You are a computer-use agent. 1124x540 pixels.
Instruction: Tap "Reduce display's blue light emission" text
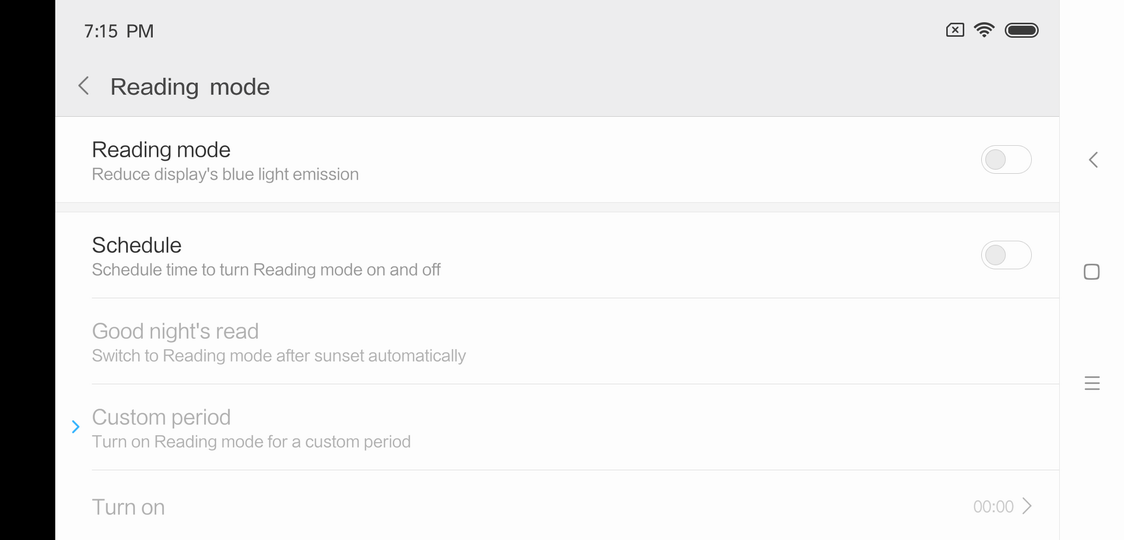pyautogui.click(x=225, y=174)
